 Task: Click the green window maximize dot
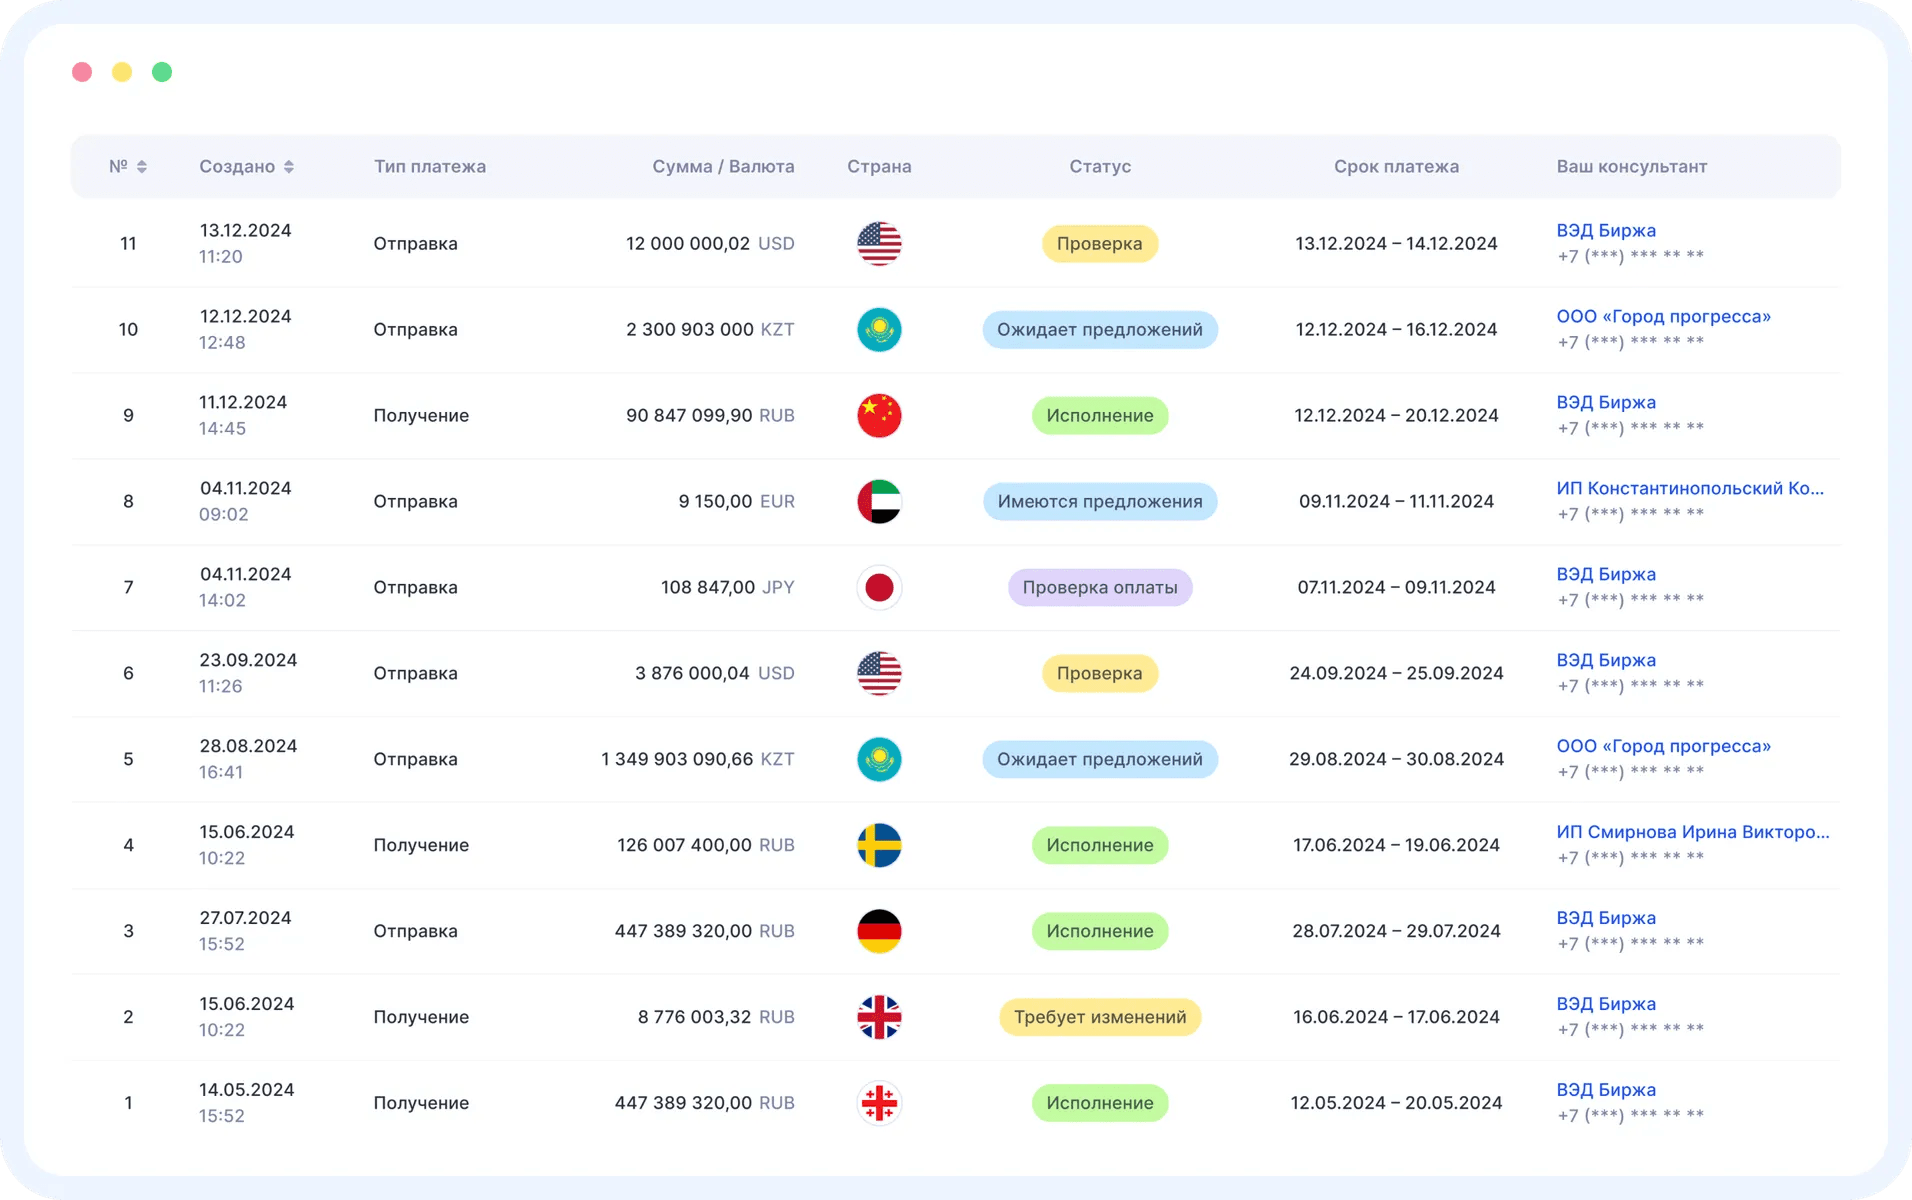tap(162, 72)
